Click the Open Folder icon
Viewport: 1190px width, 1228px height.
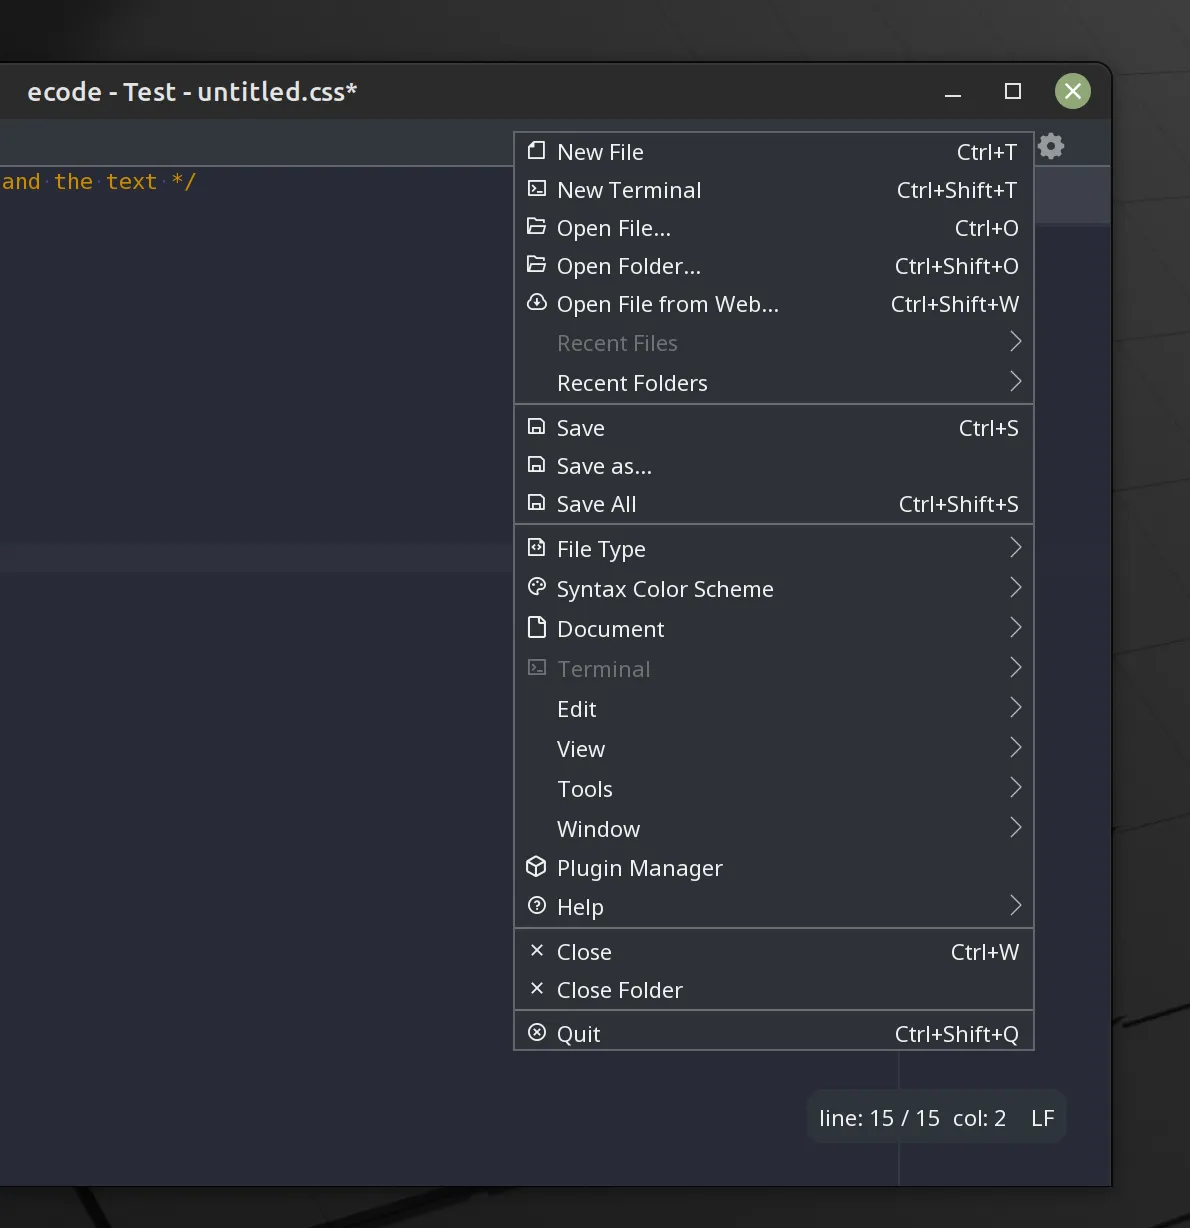[x=537, y=265]
